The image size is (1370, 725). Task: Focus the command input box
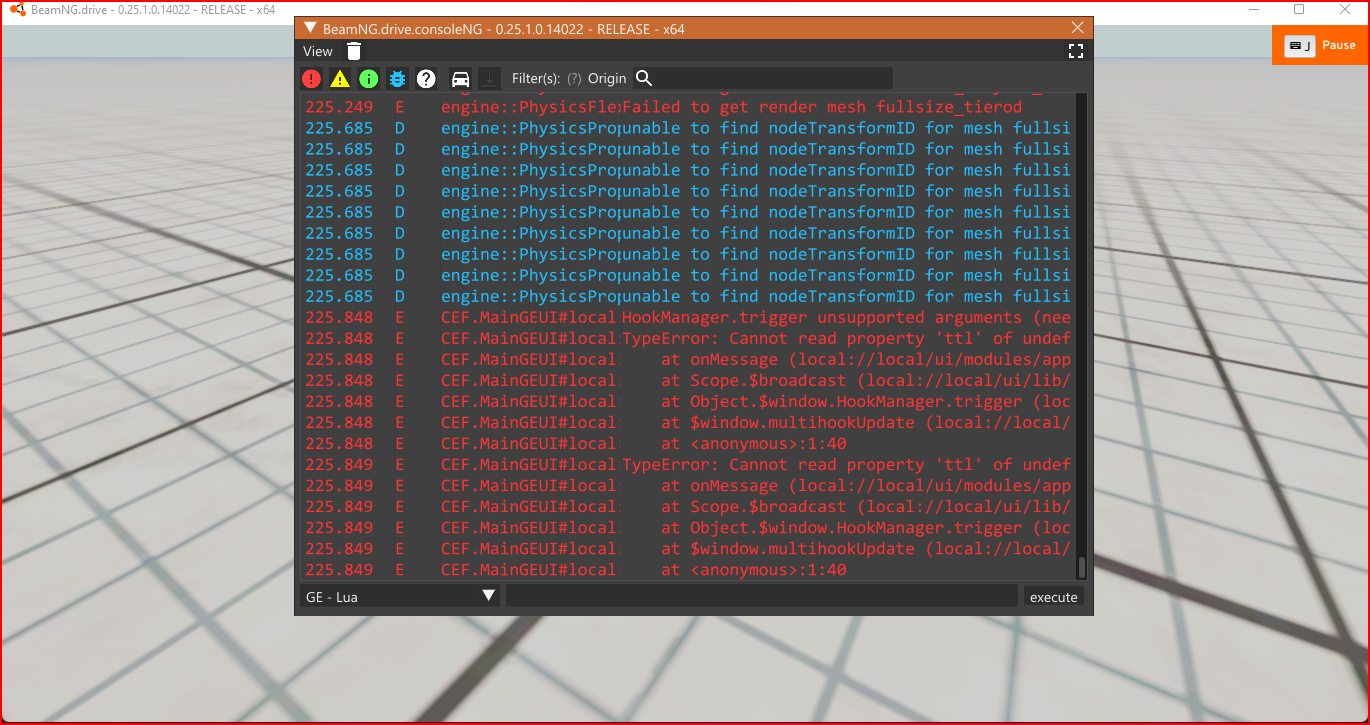(x=762, y=596)
